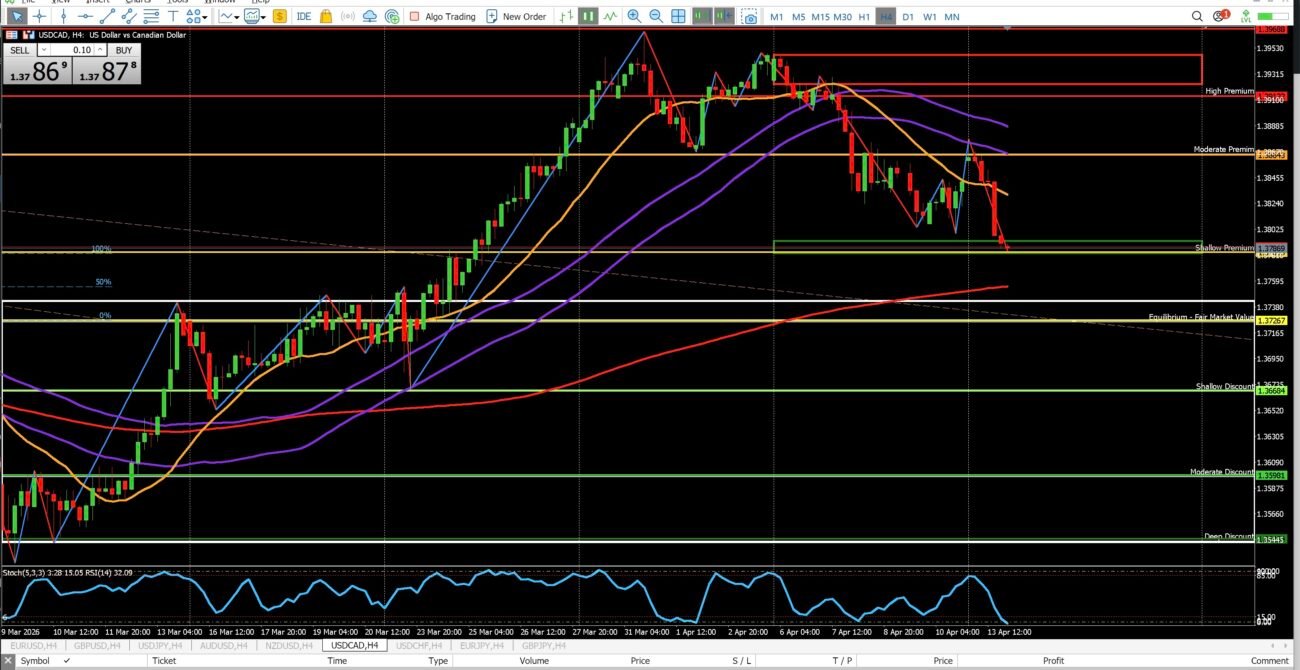The width and height of the screenshot is (1300, 670).
Task: Click the BUY button on one-click panel
Action: point(123,49)
